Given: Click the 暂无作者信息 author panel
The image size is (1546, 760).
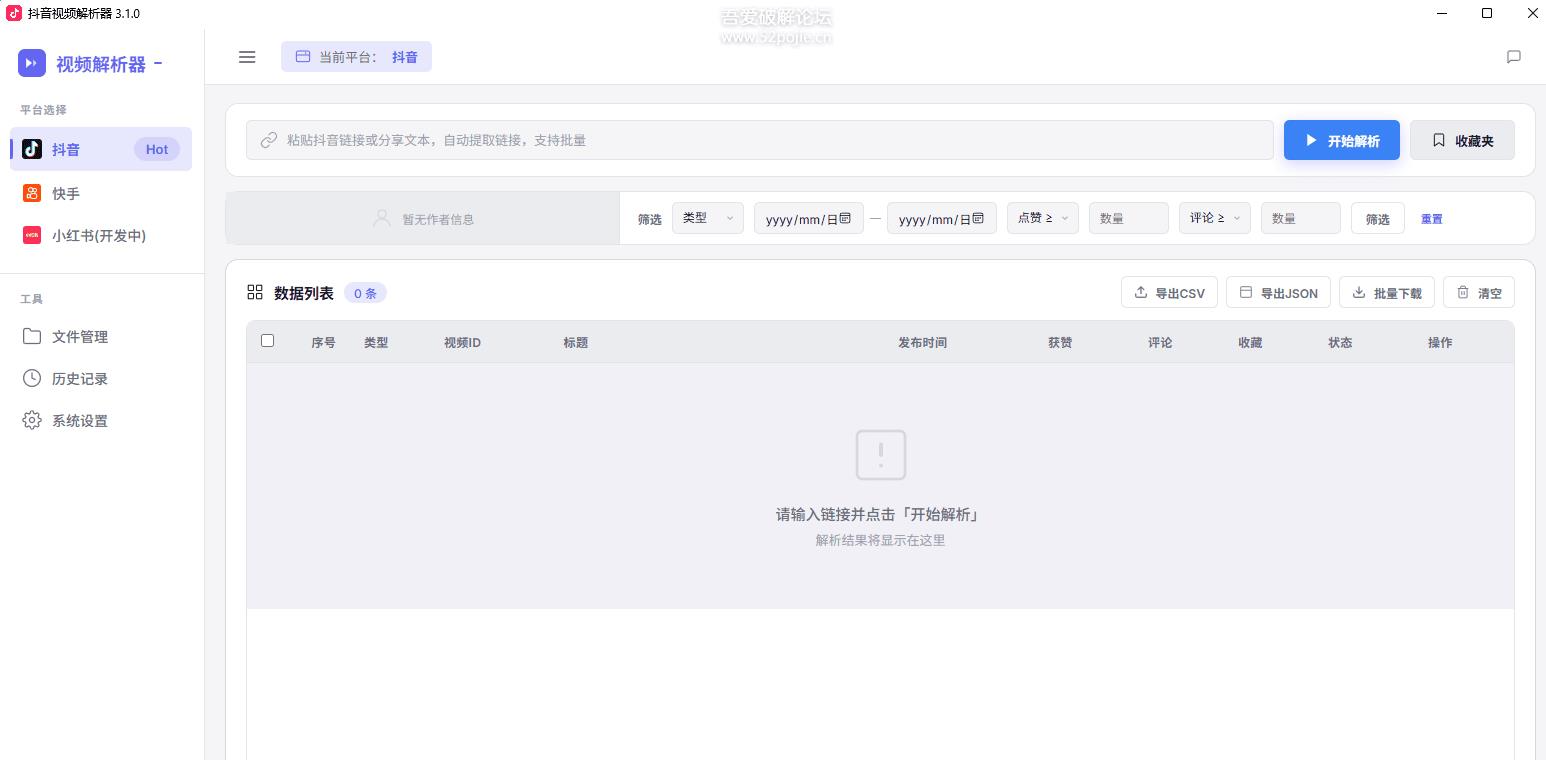Looking at the screenshot, I should 423,218.
